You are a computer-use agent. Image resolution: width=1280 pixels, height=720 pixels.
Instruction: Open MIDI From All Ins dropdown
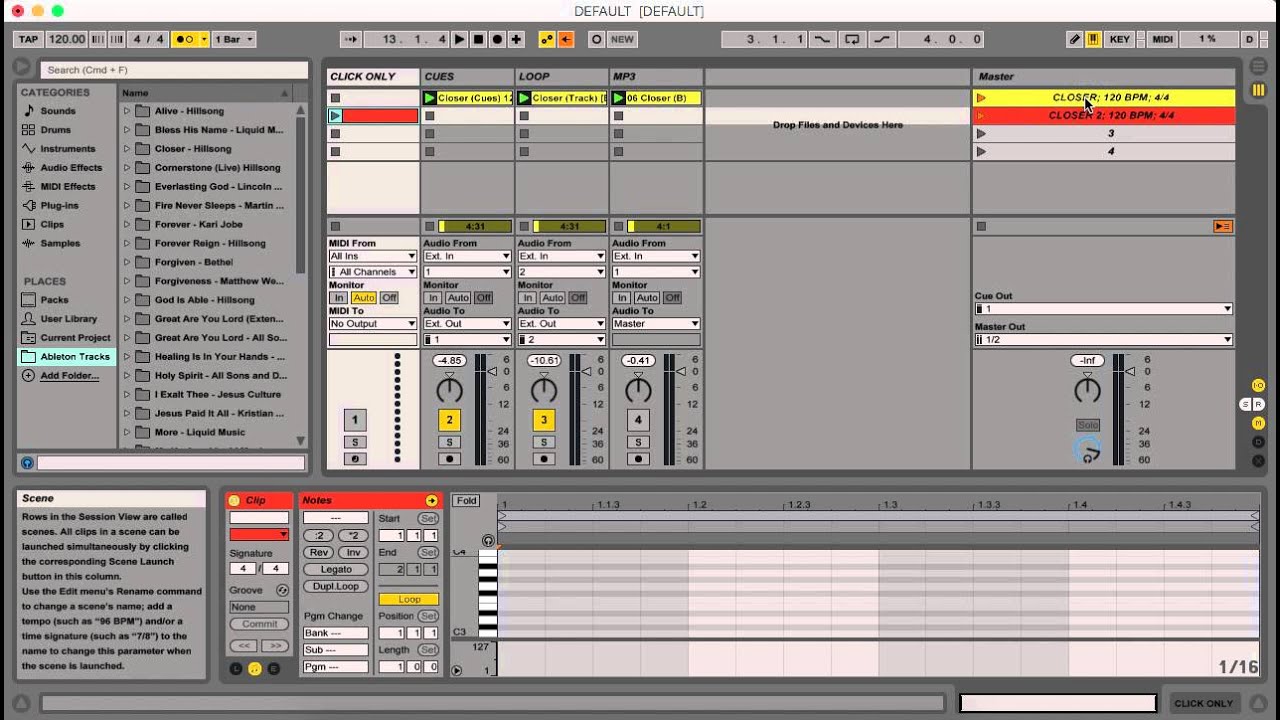[x=373, y=256]
